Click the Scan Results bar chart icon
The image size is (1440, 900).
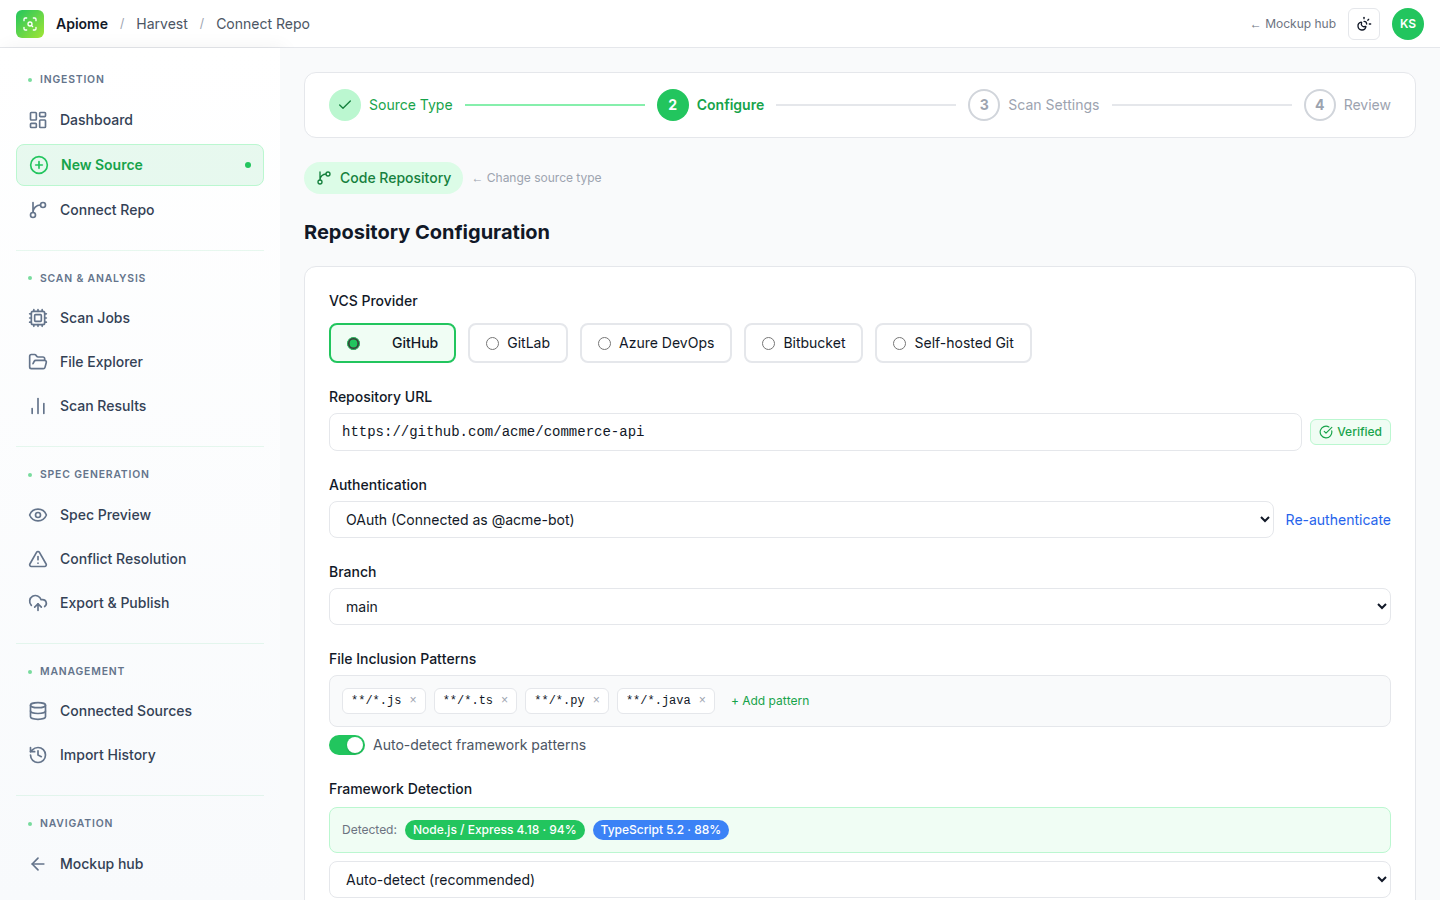coord(38,406)
